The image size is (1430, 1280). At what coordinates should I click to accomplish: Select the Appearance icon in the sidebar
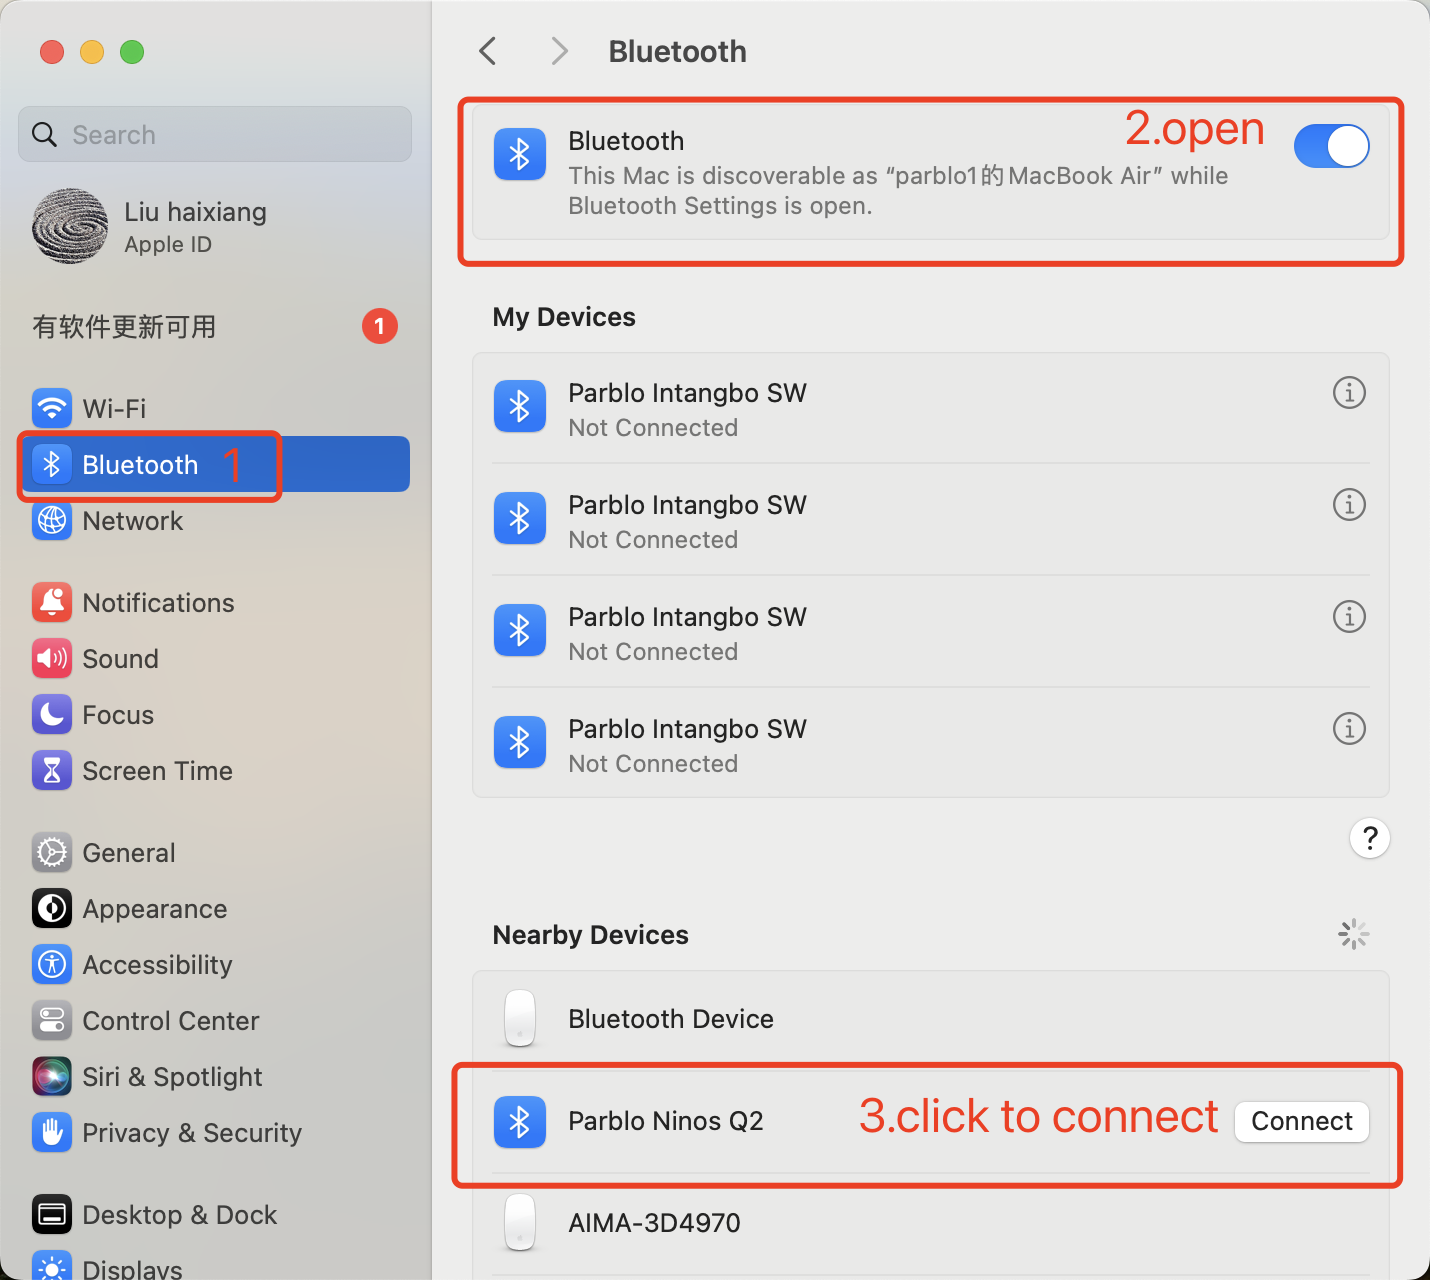coord(52,908)
